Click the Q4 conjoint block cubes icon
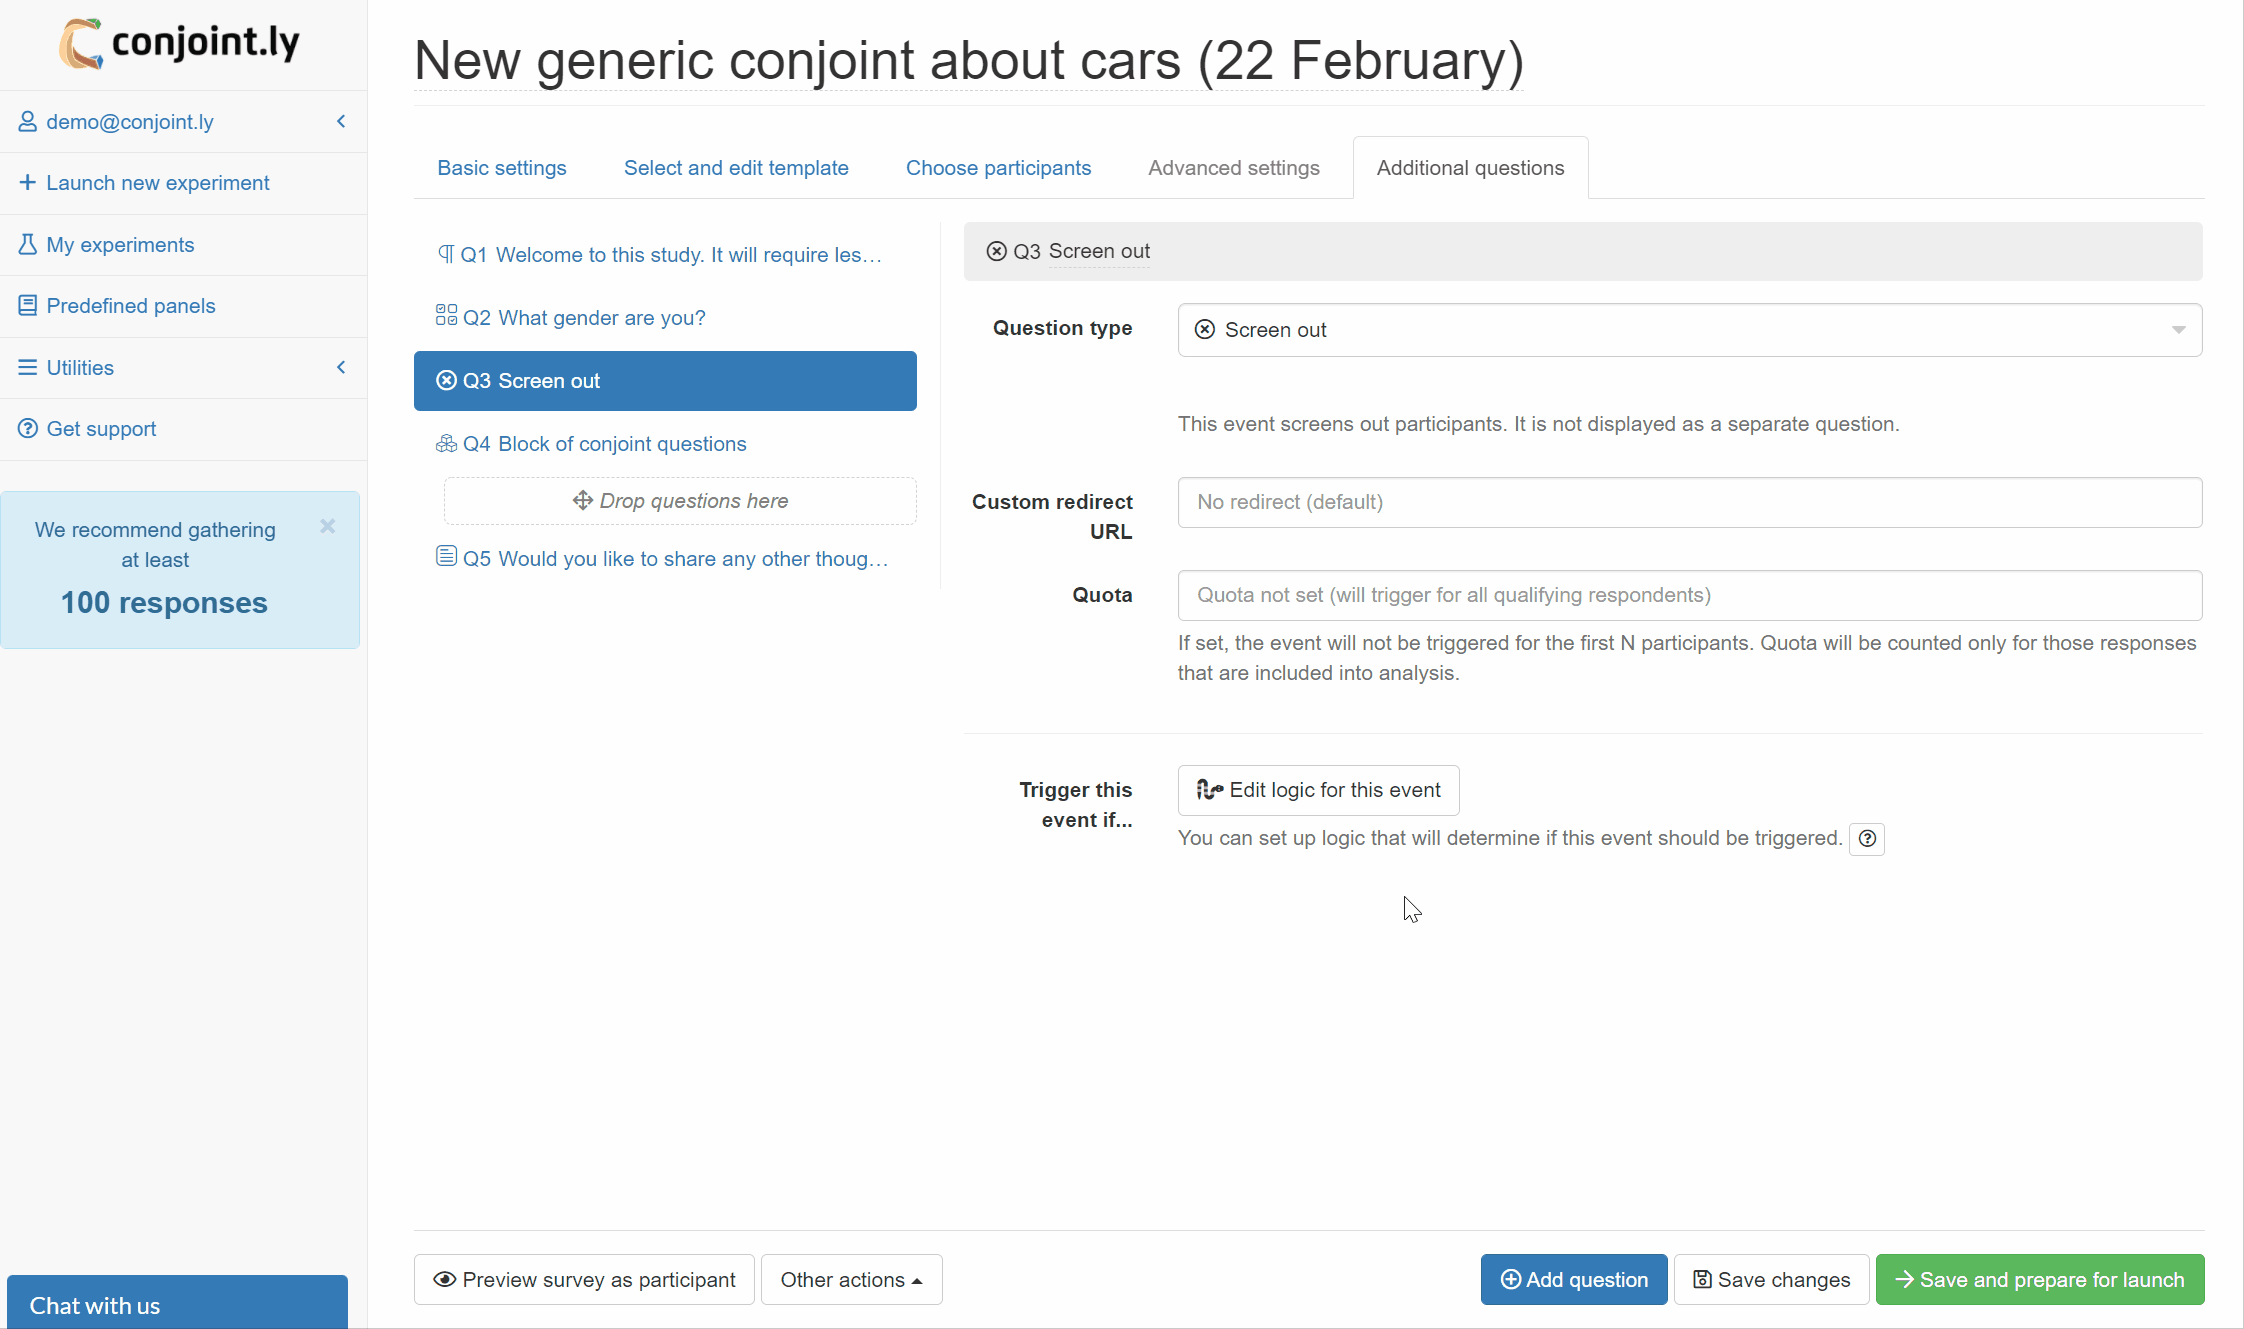The image size is (2244, 1329). click(x=446, y=443)
